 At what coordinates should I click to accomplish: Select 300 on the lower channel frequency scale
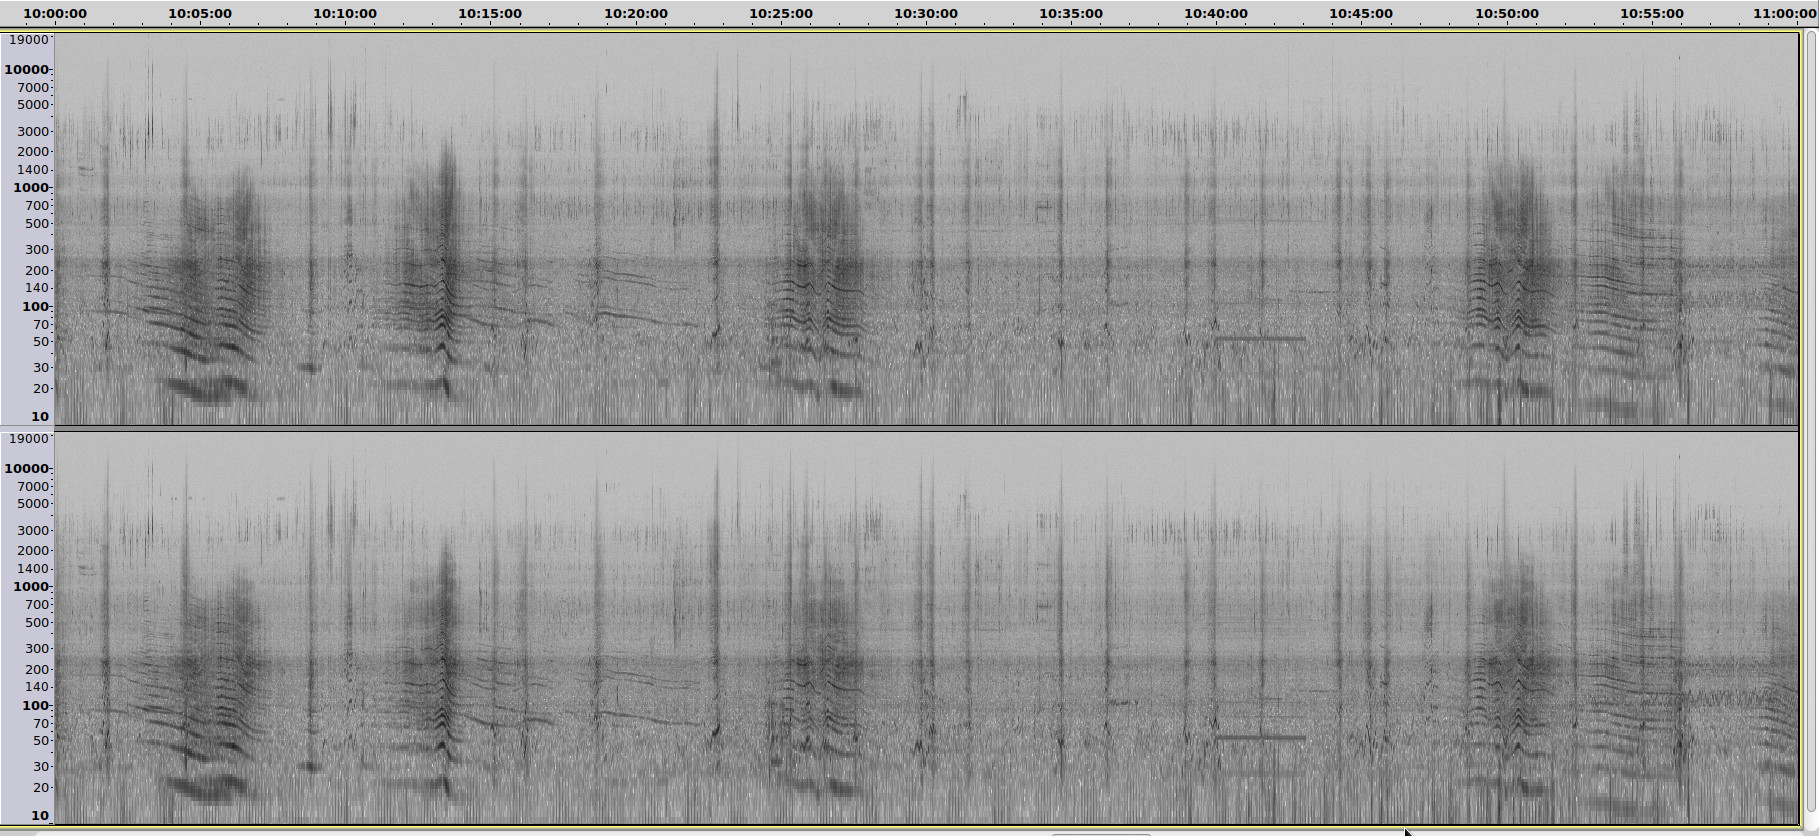coord(37,649)
